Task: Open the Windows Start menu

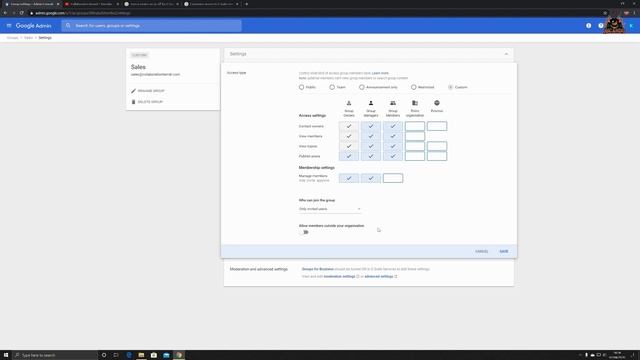Action: [6, 355]
